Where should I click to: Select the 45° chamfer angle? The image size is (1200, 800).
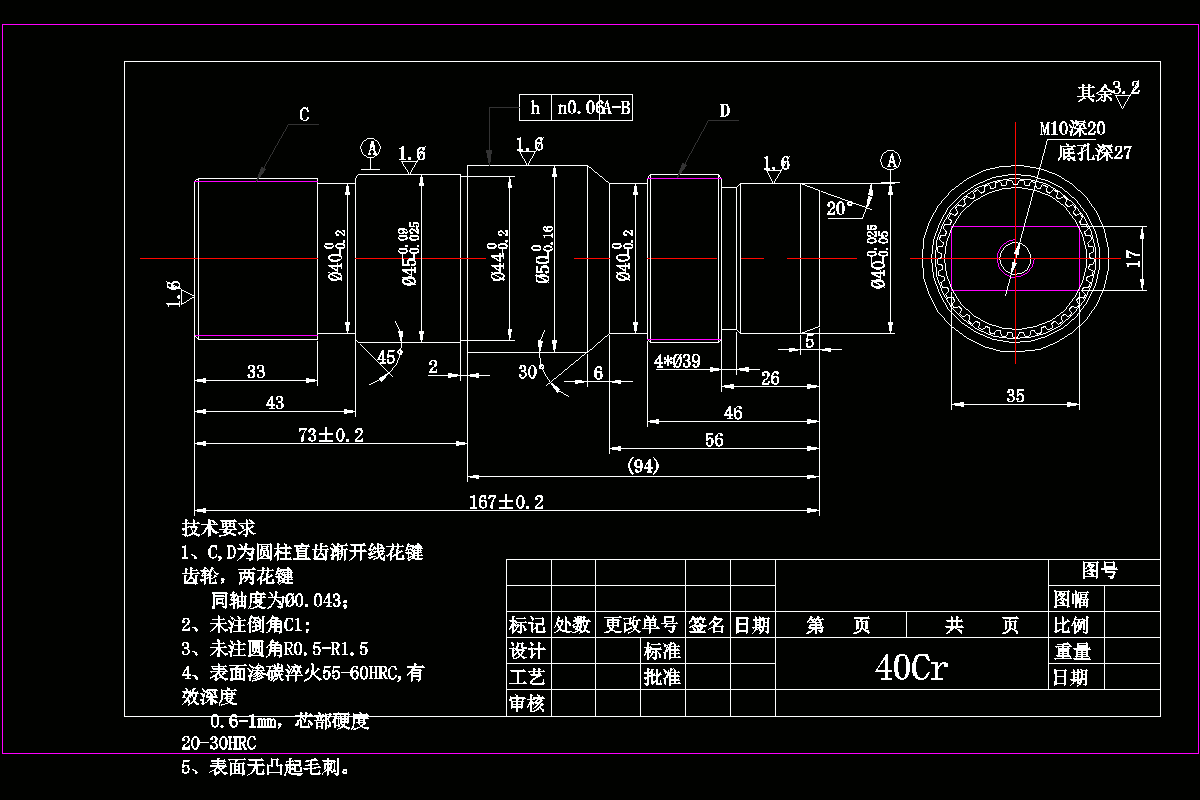click(x=389, y=356)
